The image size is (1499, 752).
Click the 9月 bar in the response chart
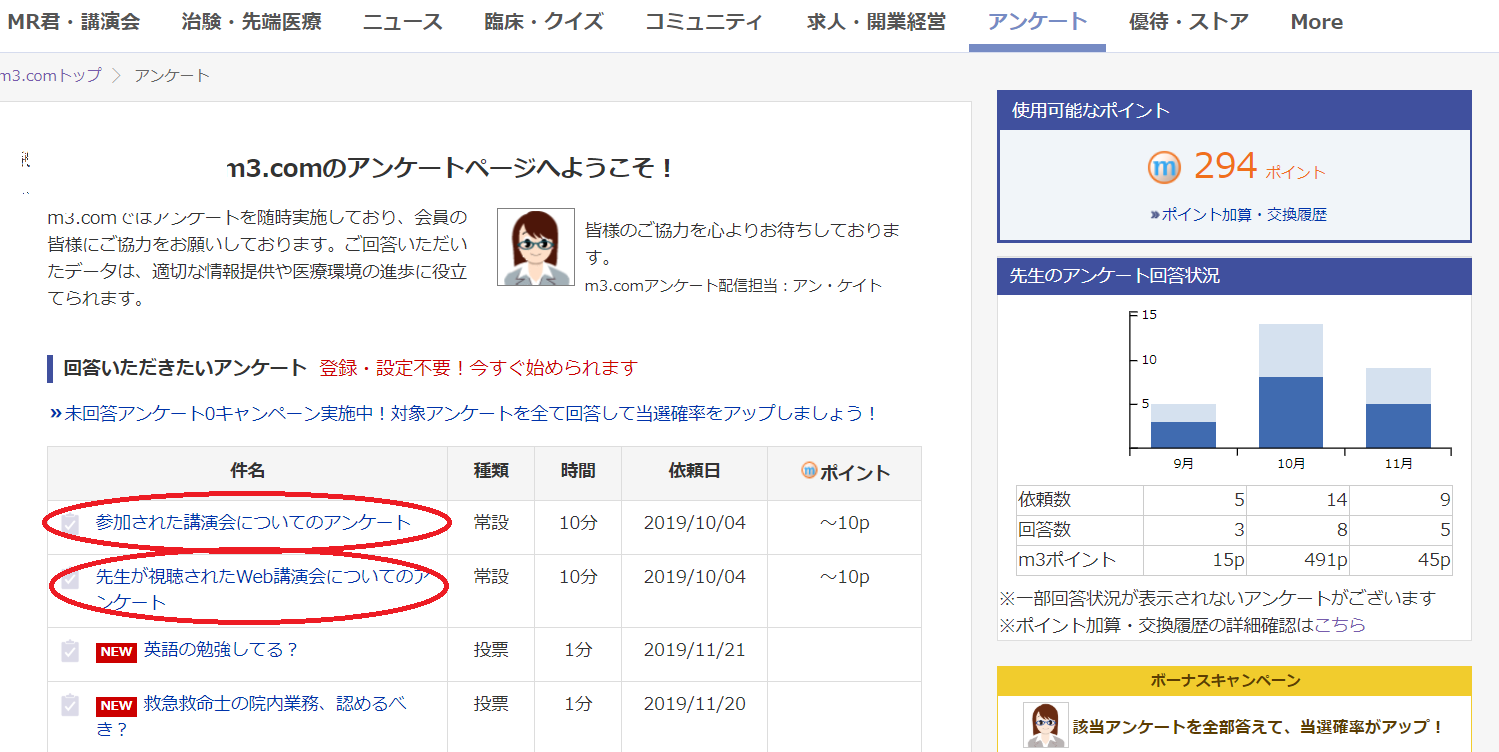click(x=1183, y=425)
